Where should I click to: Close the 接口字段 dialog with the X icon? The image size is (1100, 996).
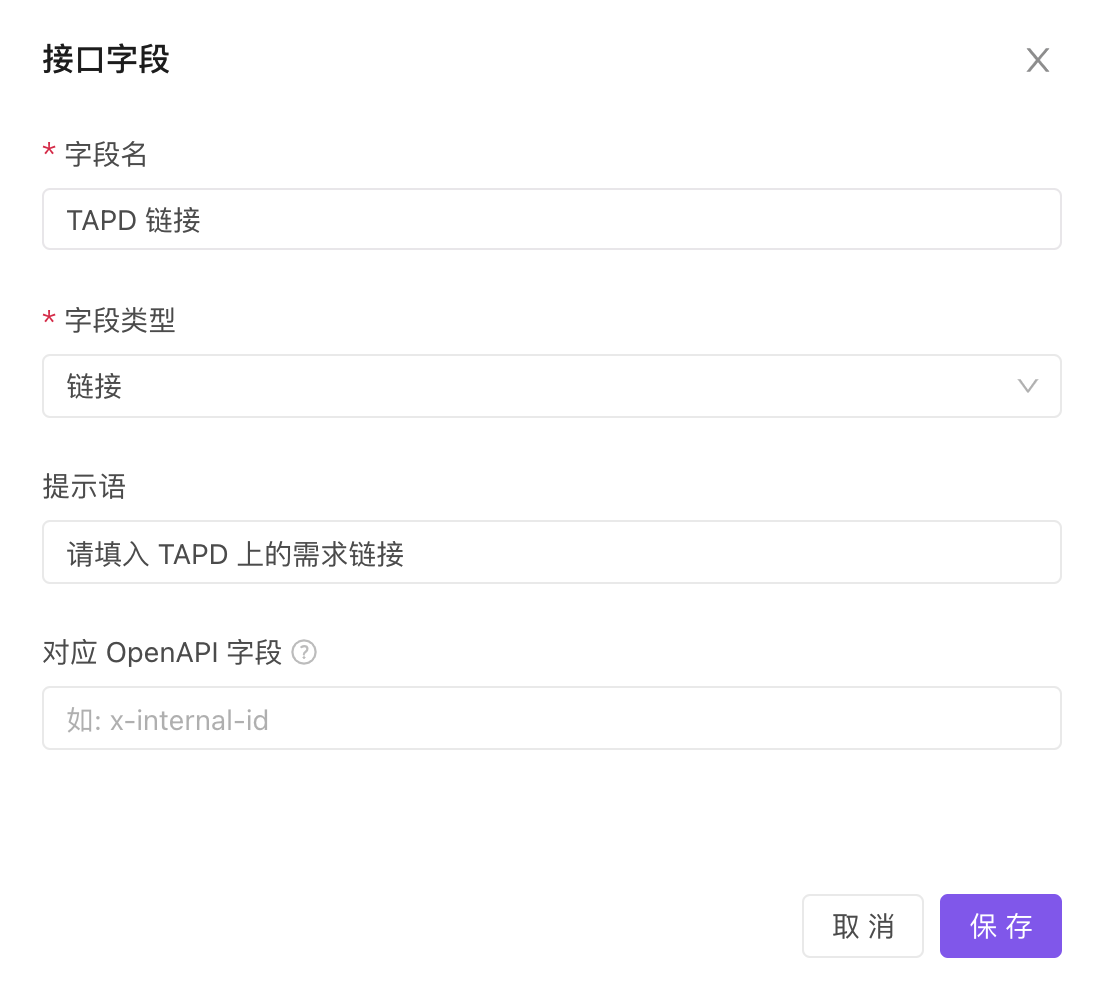[x=1037, y=61]
